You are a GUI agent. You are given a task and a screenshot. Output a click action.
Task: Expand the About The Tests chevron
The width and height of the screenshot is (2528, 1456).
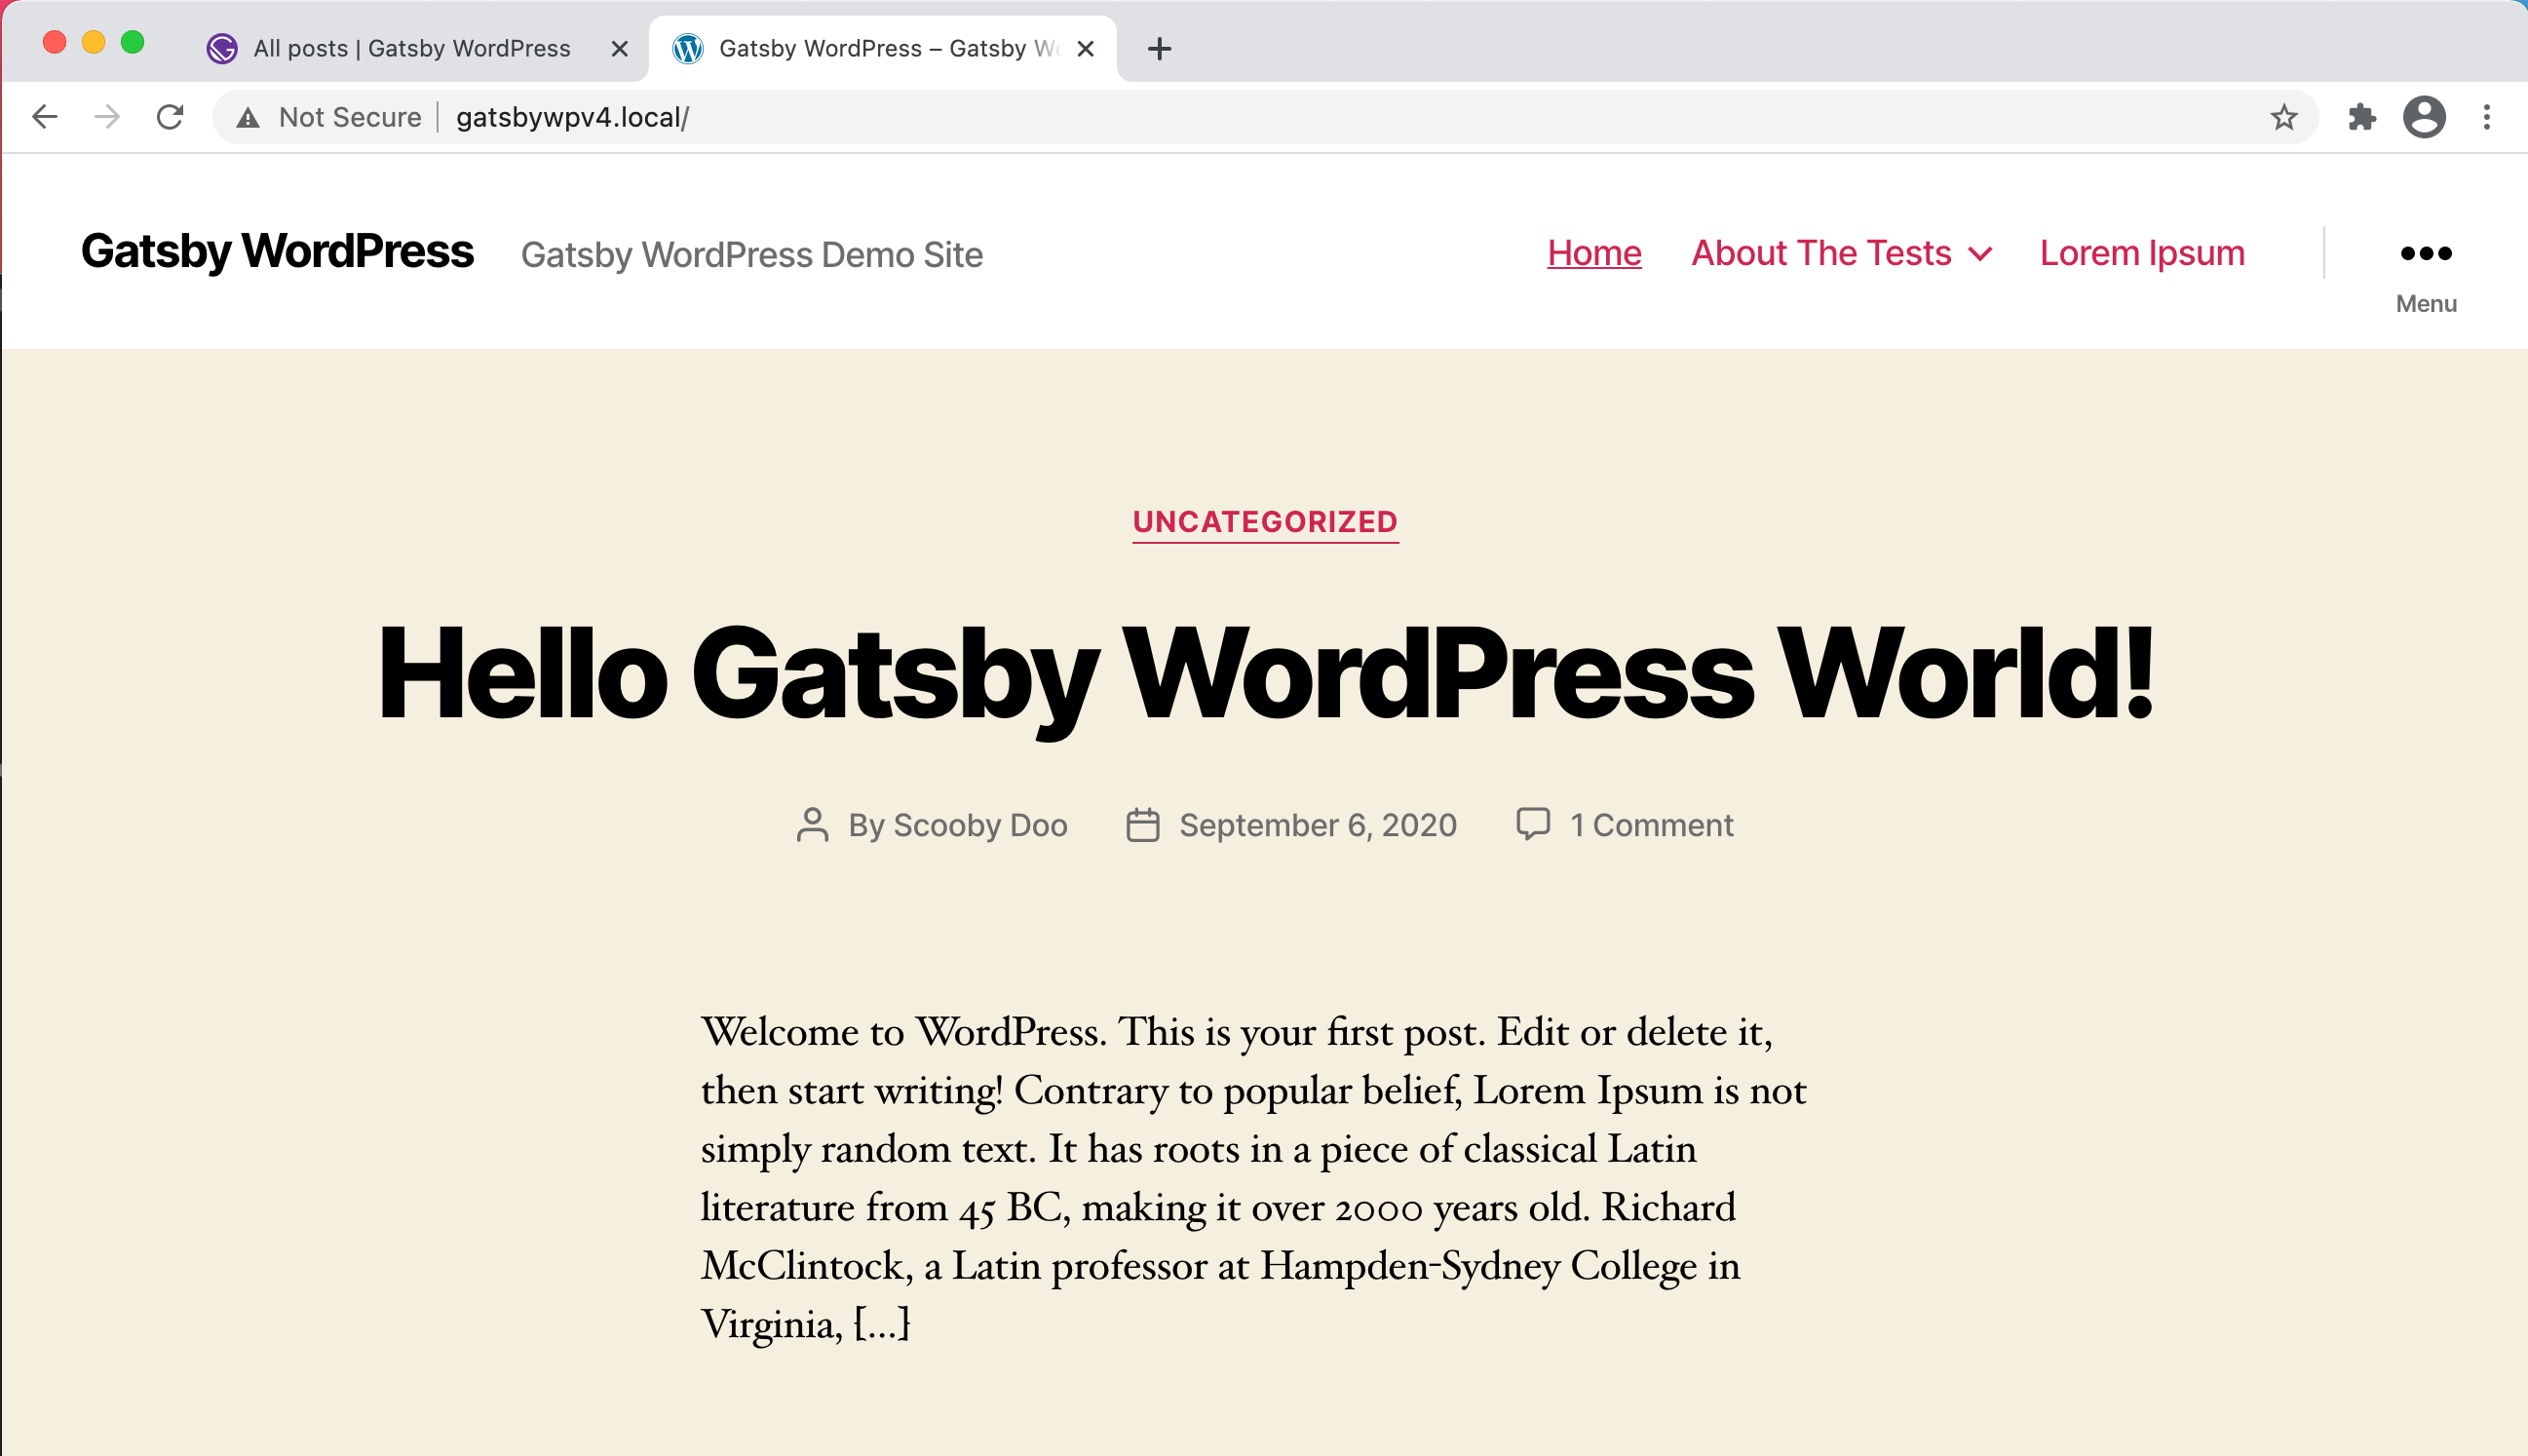click(1980, 254)
